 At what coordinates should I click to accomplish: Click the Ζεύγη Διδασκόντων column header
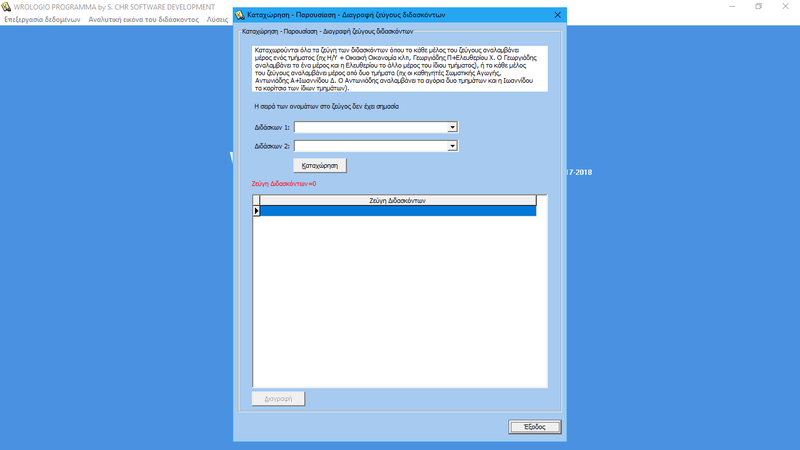[397, 201]
